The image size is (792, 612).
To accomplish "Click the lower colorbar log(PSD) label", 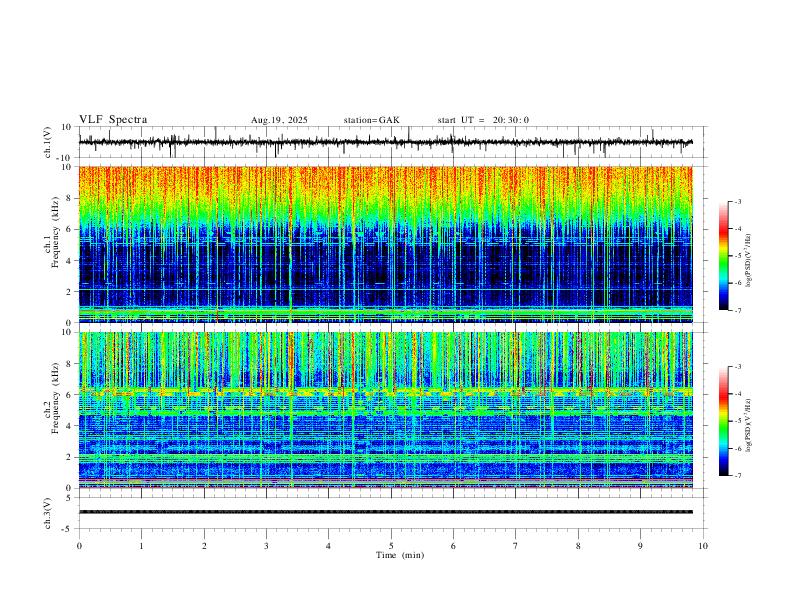I will pyautogui.click(x=749, y=425).
